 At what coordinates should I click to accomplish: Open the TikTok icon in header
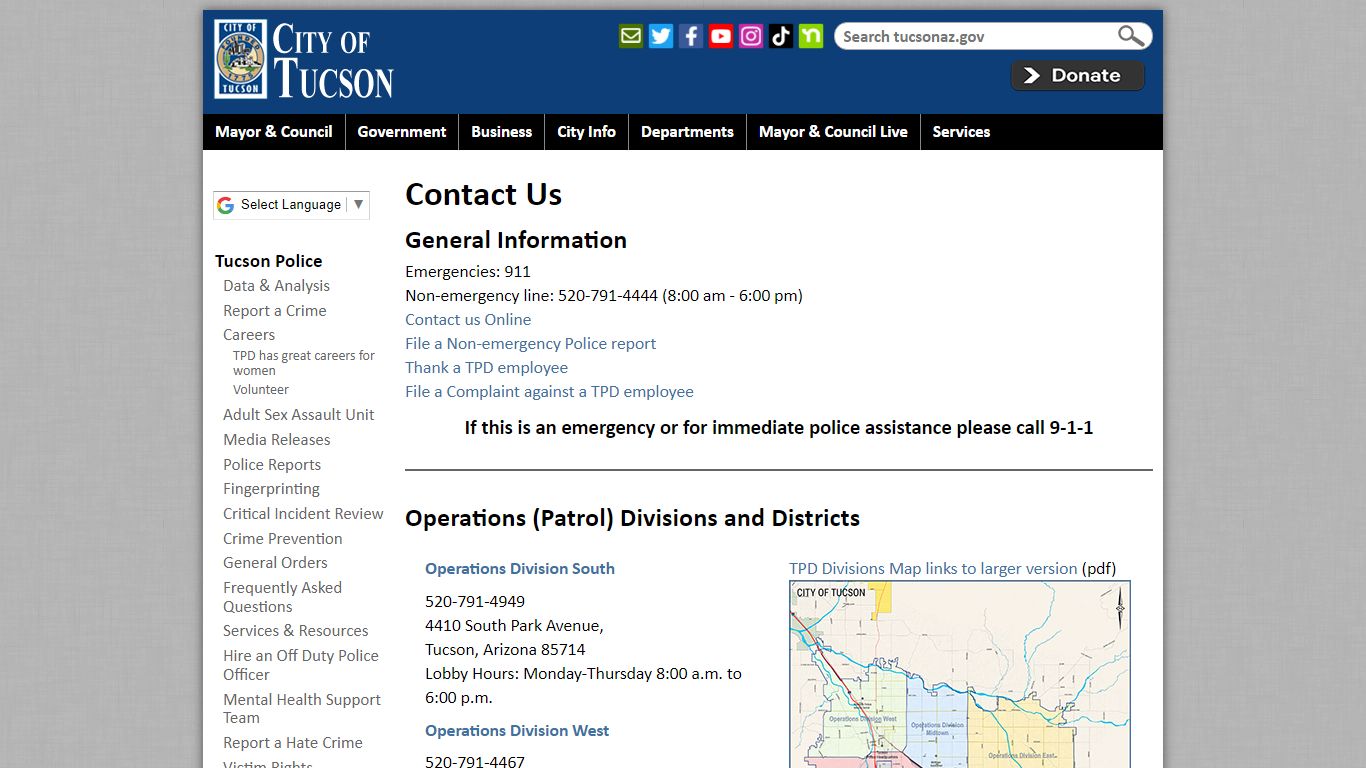[x=781, y=36]
